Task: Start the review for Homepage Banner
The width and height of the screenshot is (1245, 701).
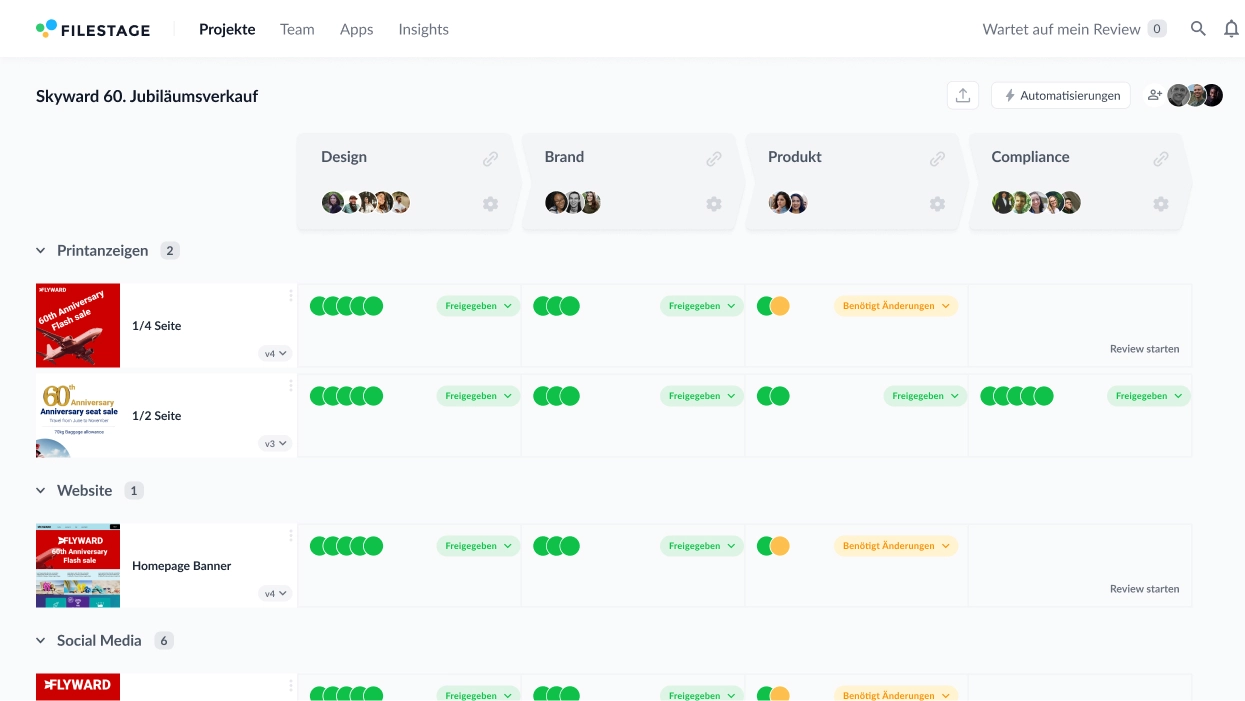Action: 1144,588
